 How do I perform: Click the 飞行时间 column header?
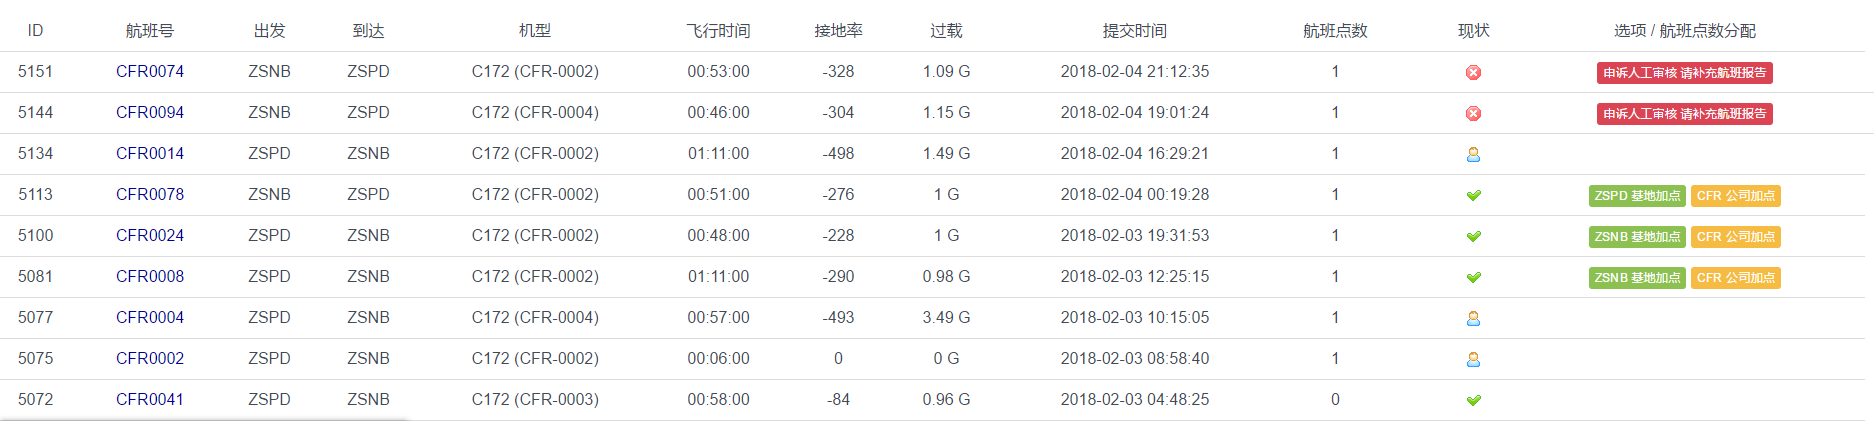(718, 31)
